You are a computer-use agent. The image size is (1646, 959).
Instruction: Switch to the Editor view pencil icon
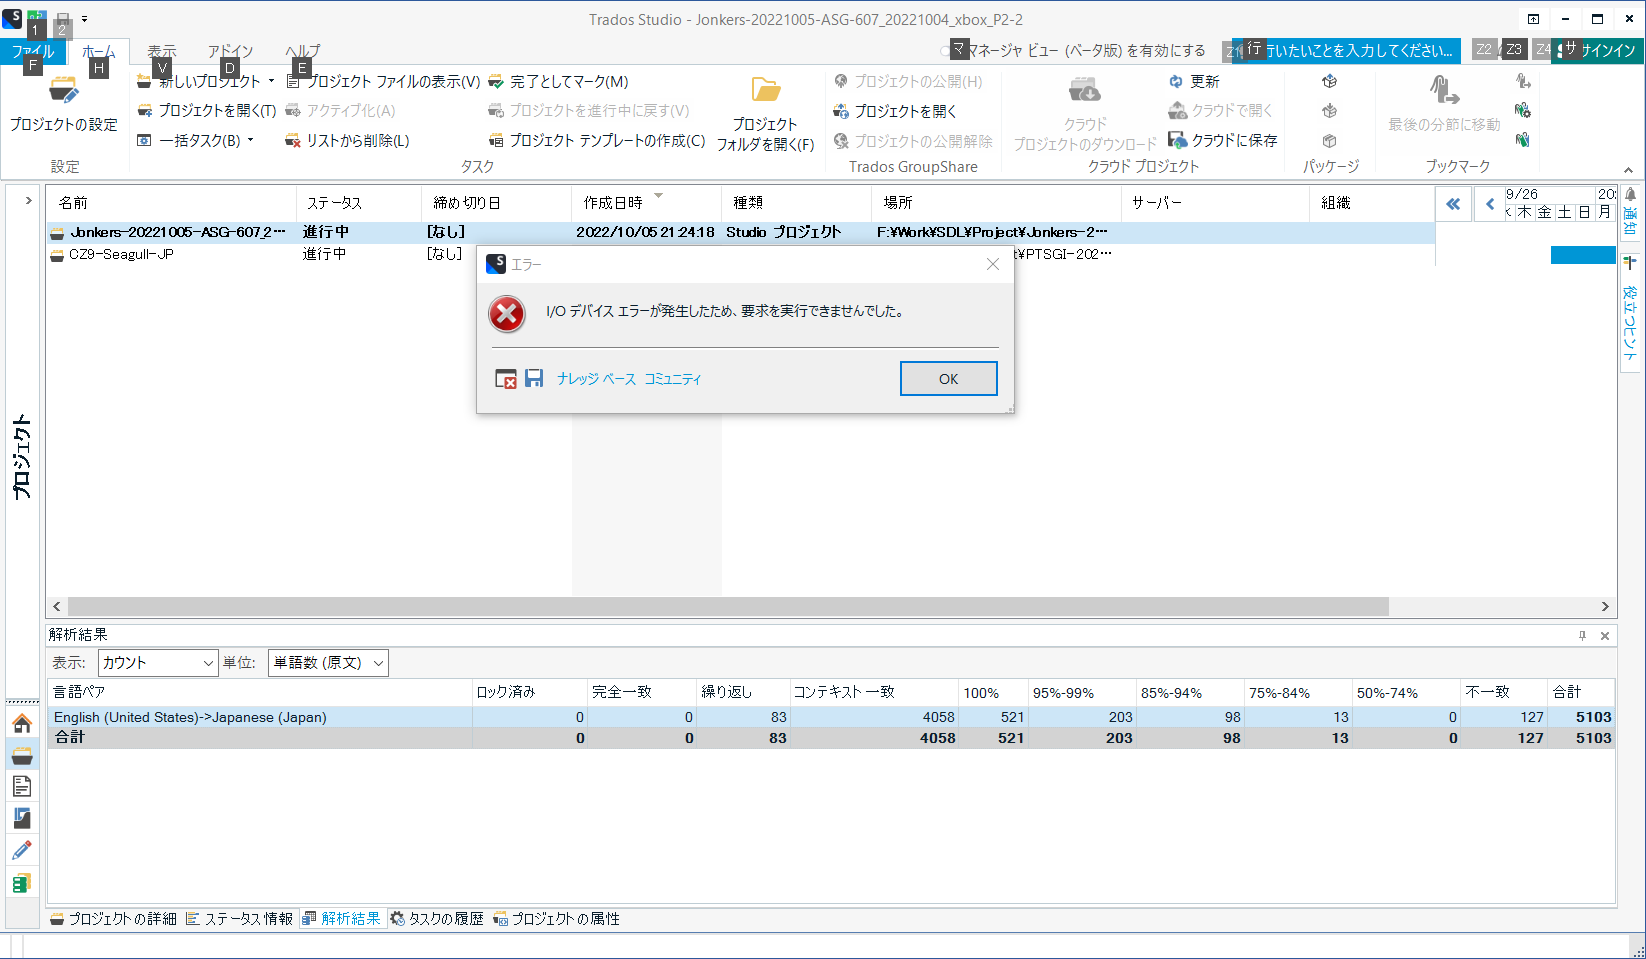point(22,849)
